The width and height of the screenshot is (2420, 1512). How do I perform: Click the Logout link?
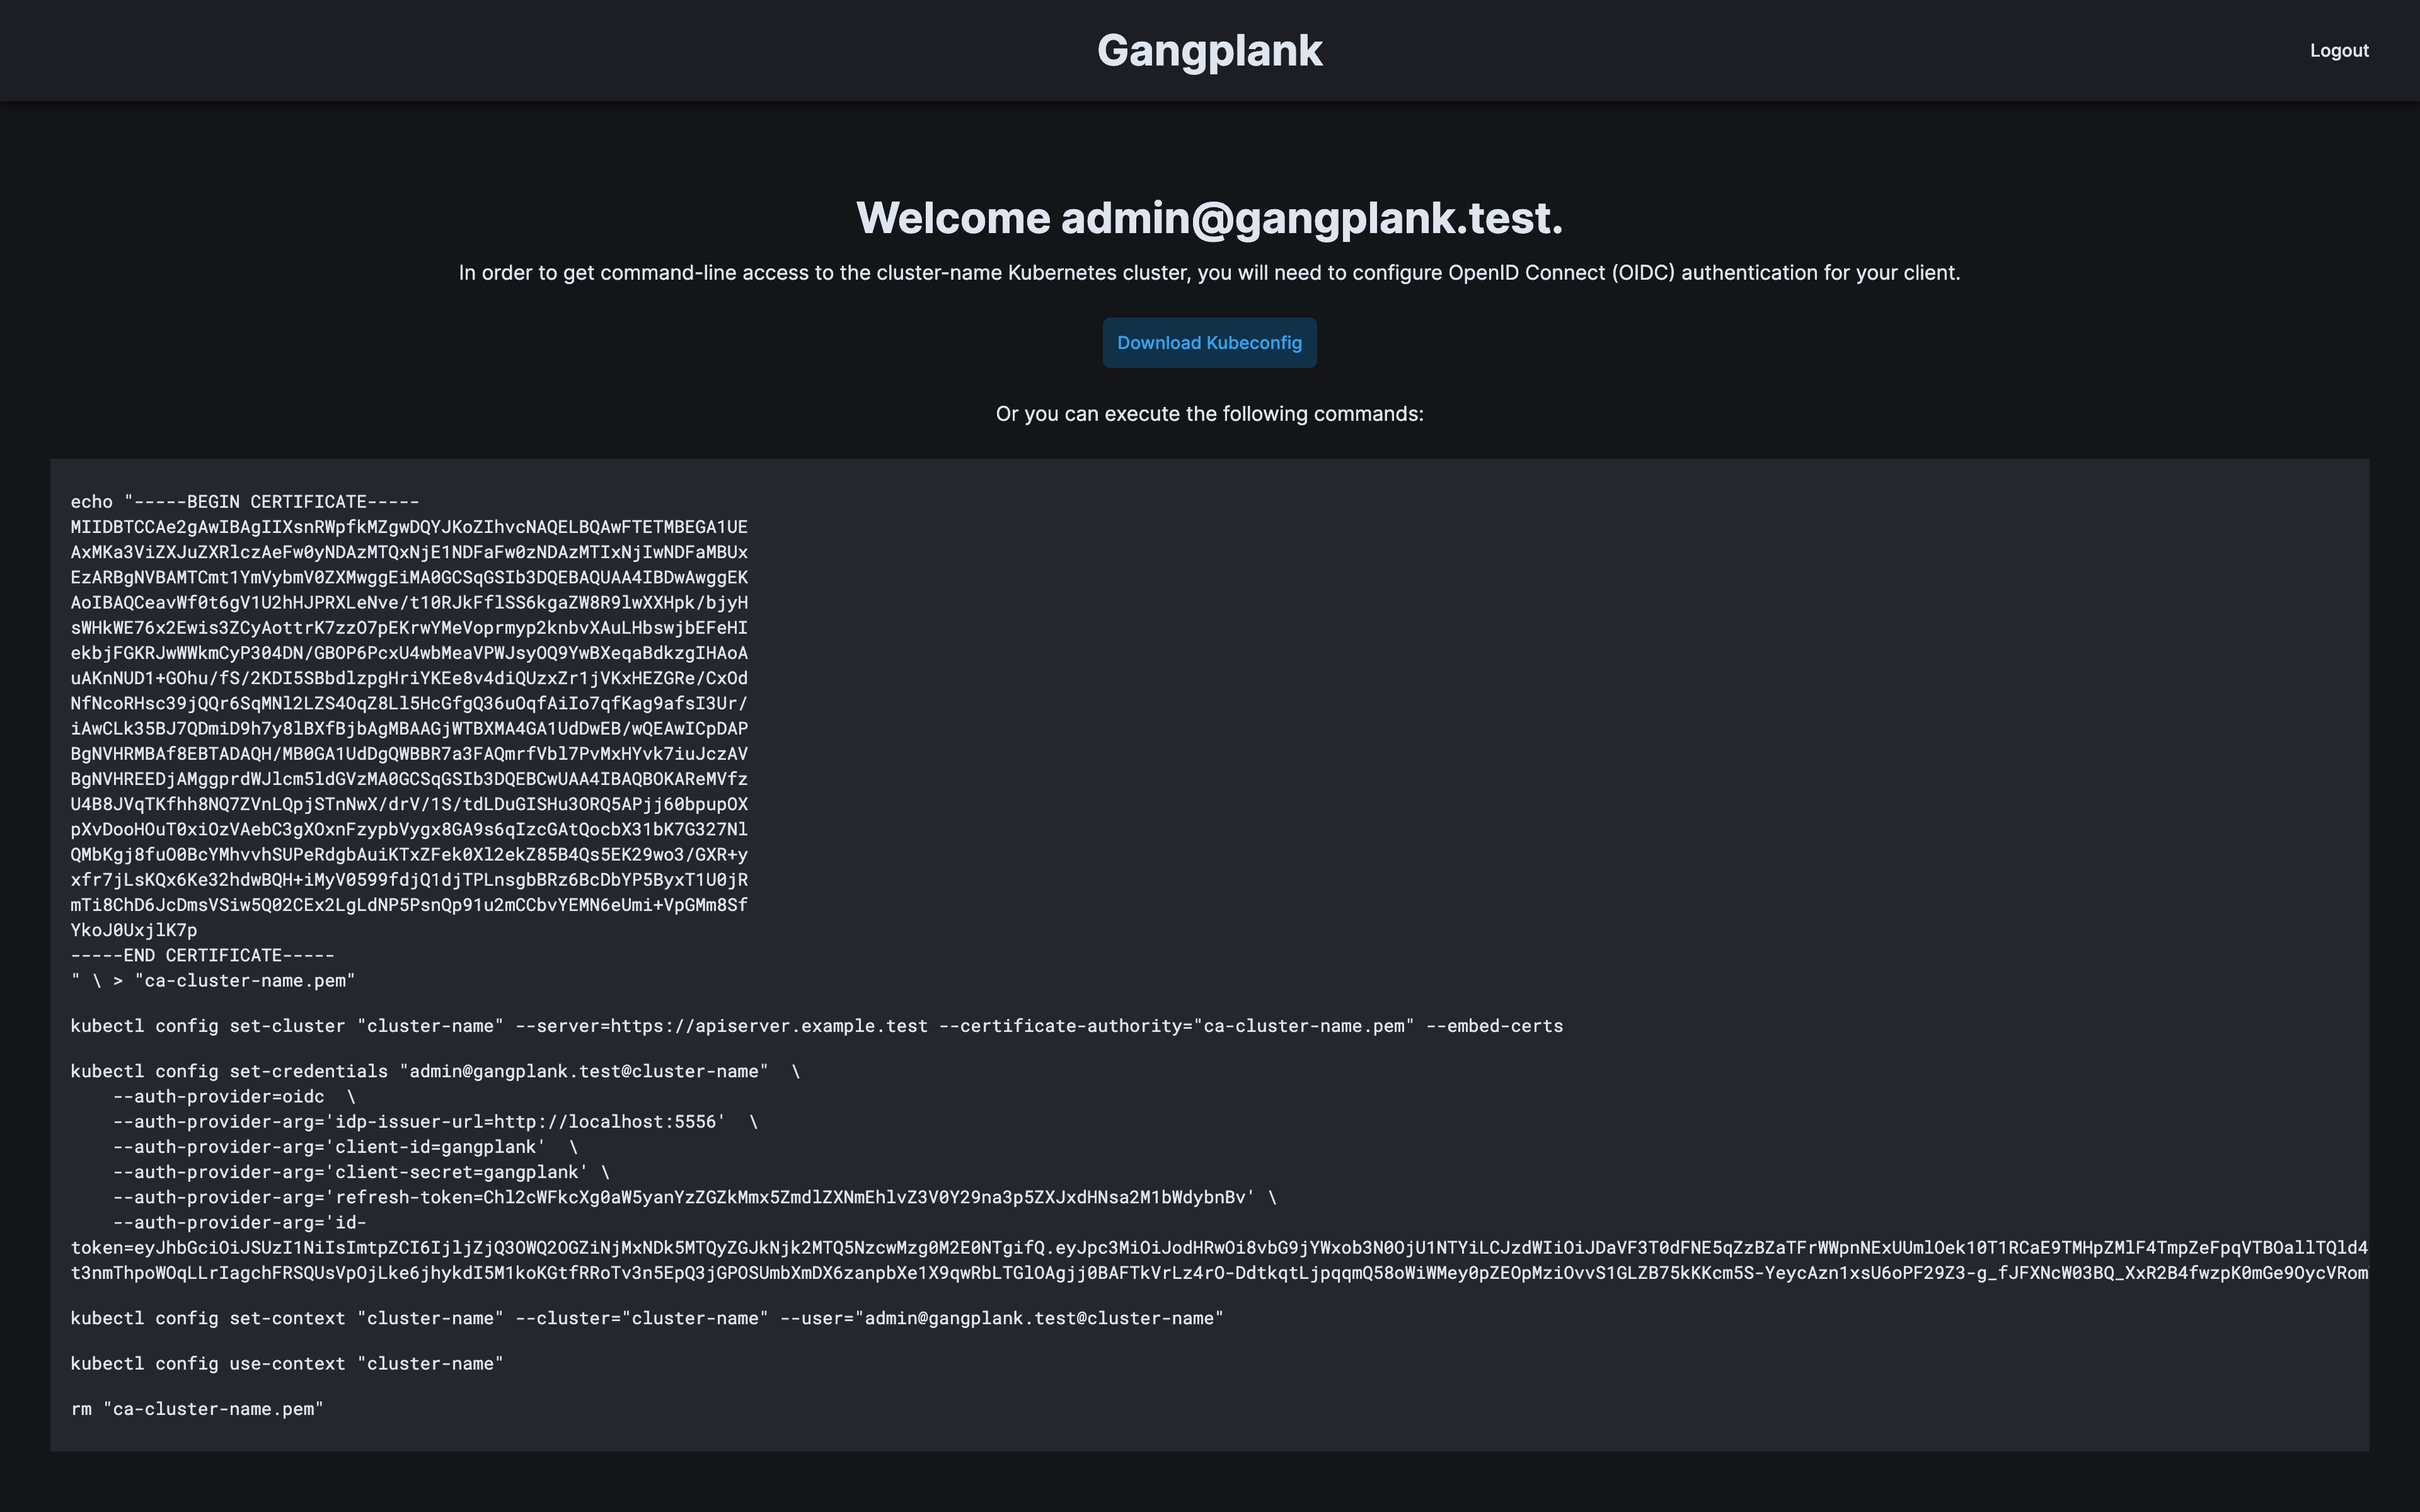tap(2338, 51)
